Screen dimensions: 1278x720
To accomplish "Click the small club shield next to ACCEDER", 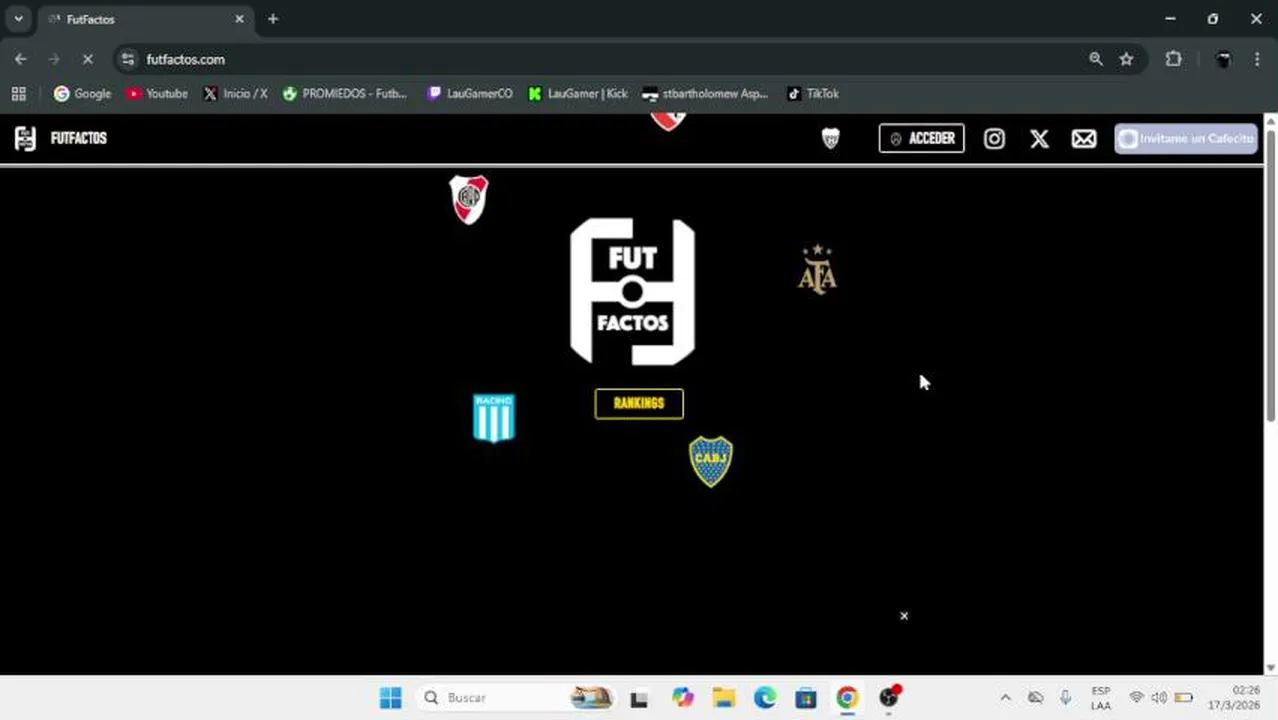I will tap(830, 139).
